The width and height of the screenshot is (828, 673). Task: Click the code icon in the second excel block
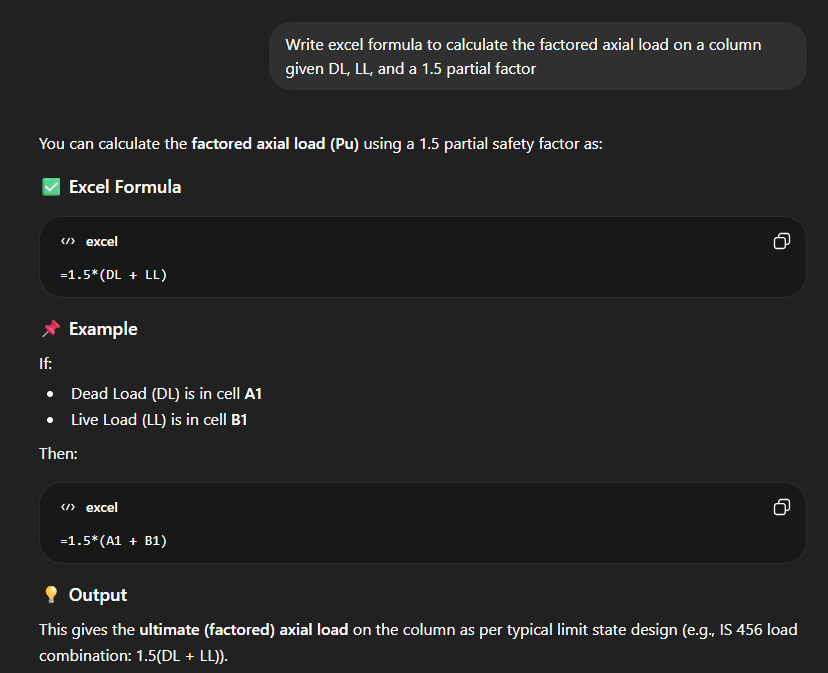pos(68,508)
